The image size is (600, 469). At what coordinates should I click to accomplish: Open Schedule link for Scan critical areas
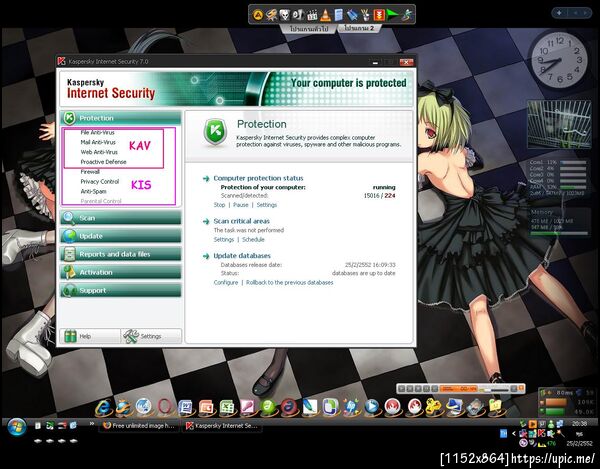coord(253,240)
